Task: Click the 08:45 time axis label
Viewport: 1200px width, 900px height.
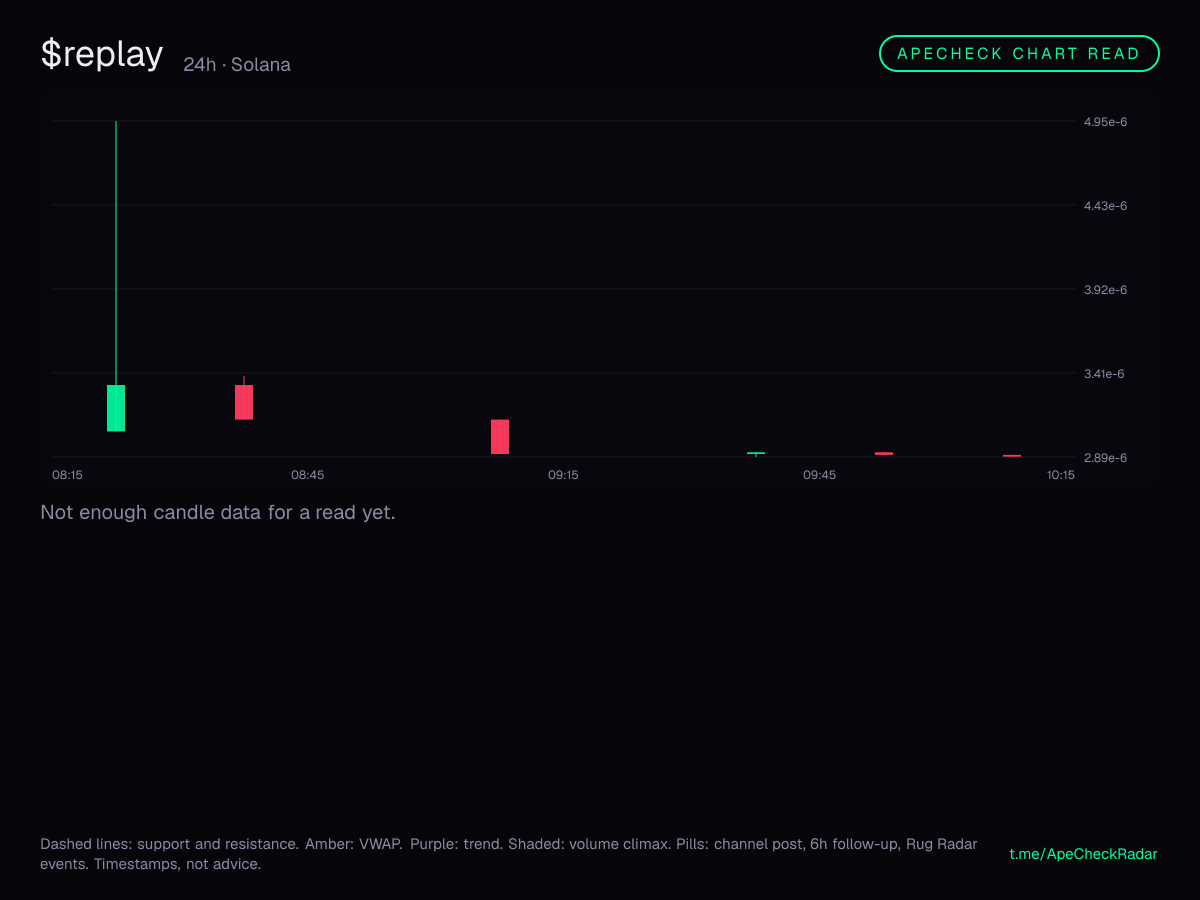Action: pyautogui.click(x=307, y=475)
